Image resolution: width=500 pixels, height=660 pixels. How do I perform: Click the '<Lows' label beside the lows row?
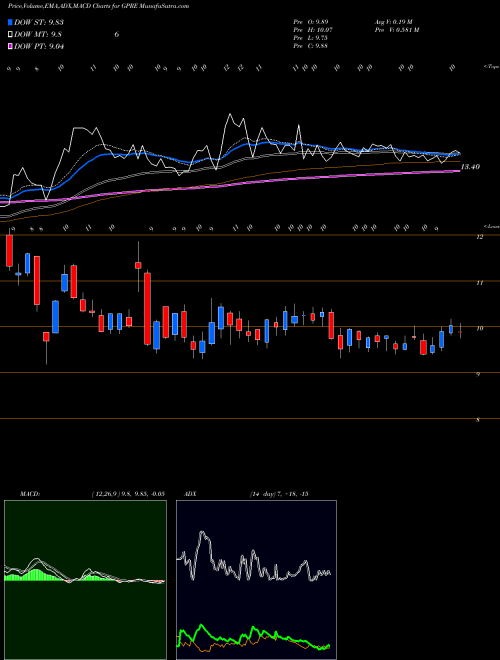[x=491, y=226]
